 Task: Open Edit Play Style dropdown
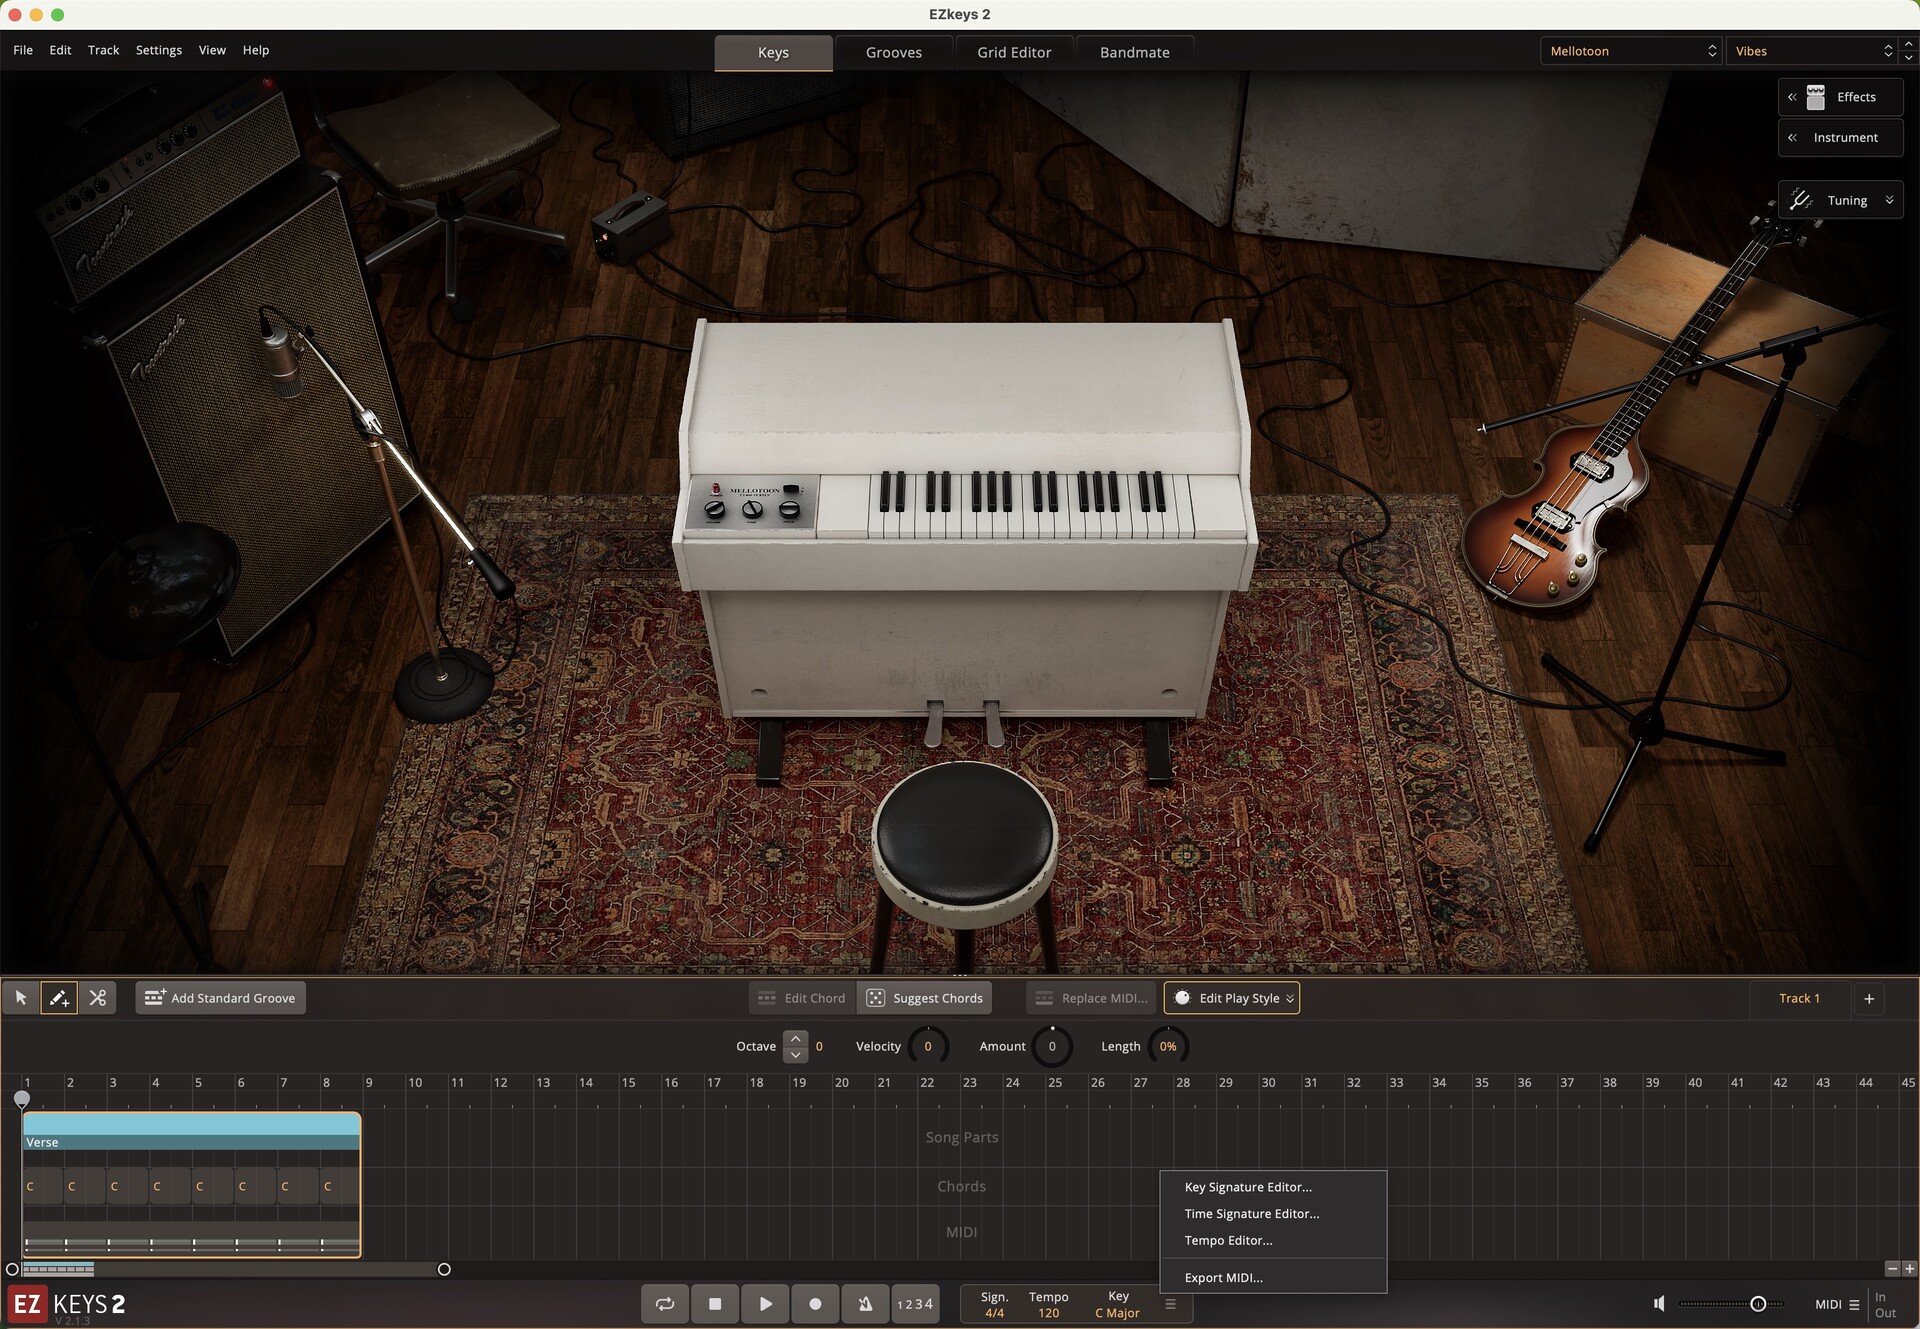pos(1232,998)
